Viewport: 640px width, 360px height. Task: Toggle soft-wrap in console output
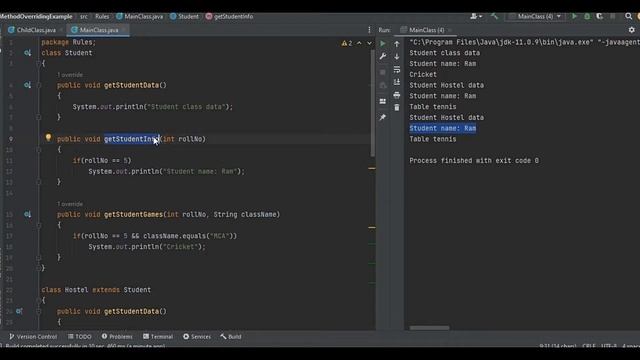point(397,69)
